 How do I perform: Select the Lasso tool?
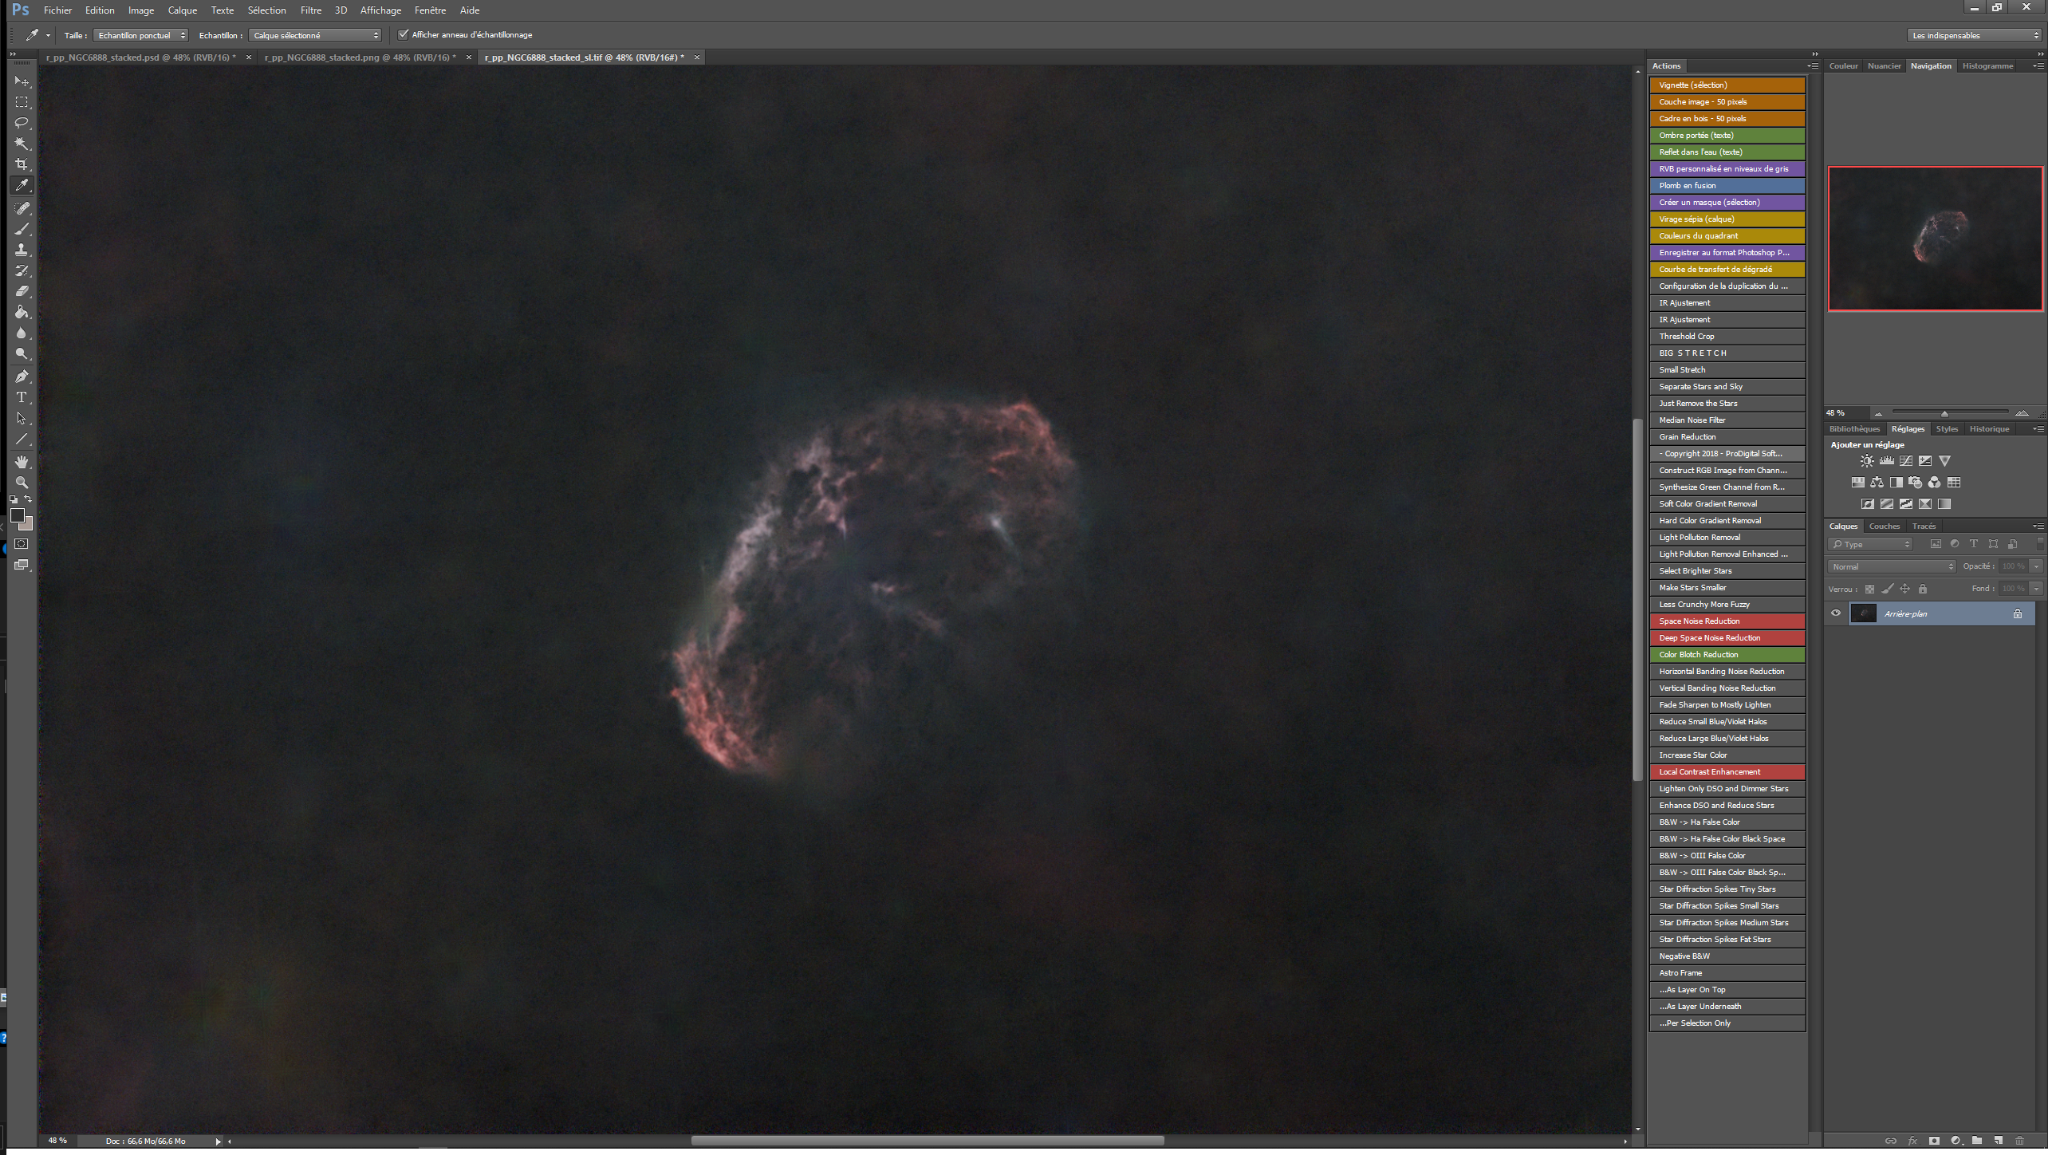(x=21, y=123)
